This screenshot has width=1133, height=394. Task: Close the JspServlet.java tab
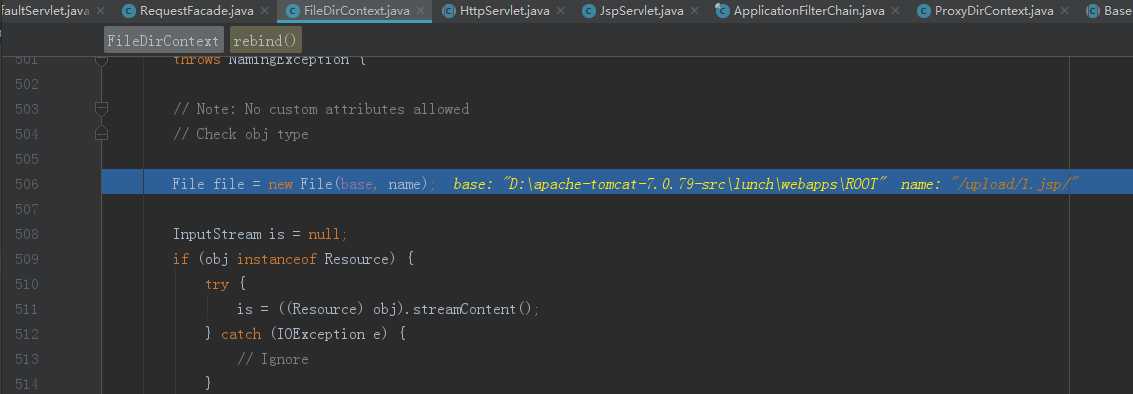pos(694,12)
